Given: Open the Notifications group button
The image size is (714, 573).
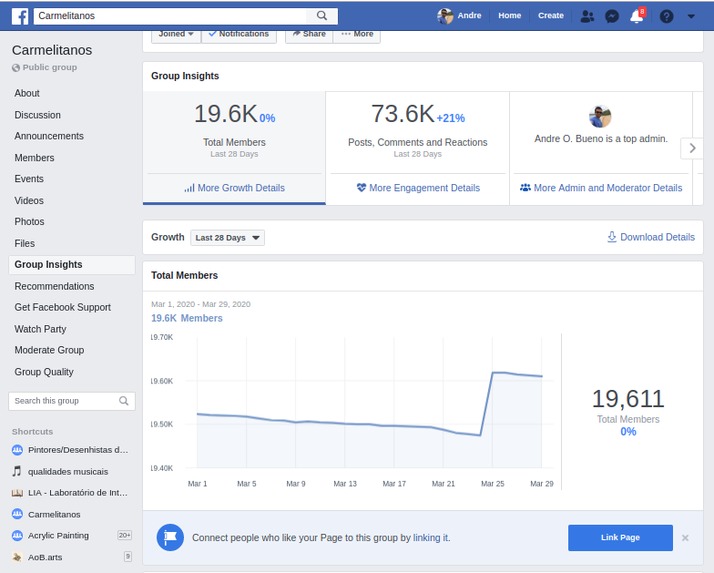Looking at the screenshot, I should coord(239,35).
